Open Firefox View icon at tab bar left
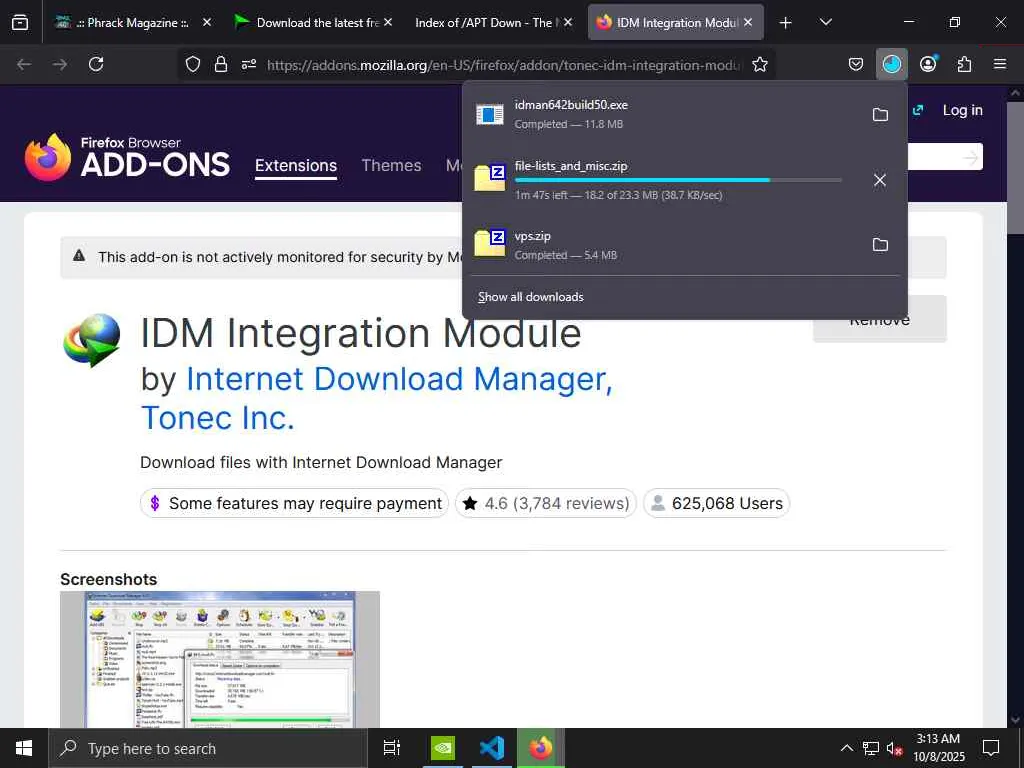1024x768 pixels. click(20, 23)
